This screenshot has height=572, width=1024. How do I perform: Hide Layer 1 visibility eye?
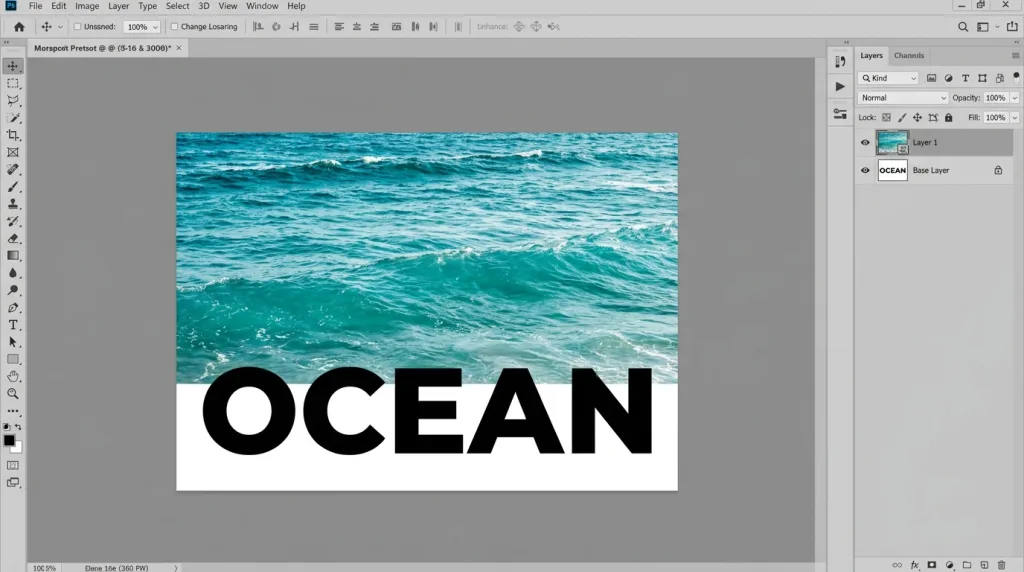click(x=865, y=142)
